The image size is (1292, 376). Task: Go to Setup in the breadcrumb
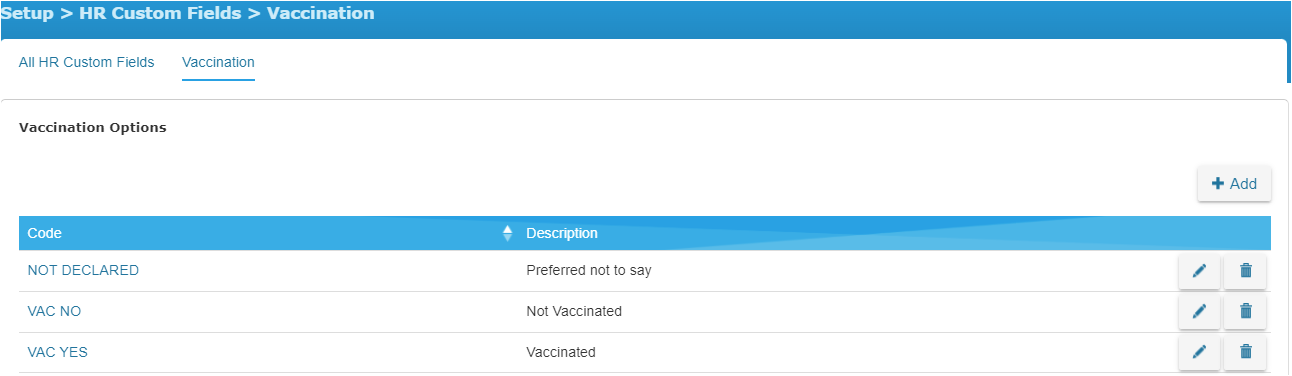tap(27, 13)
